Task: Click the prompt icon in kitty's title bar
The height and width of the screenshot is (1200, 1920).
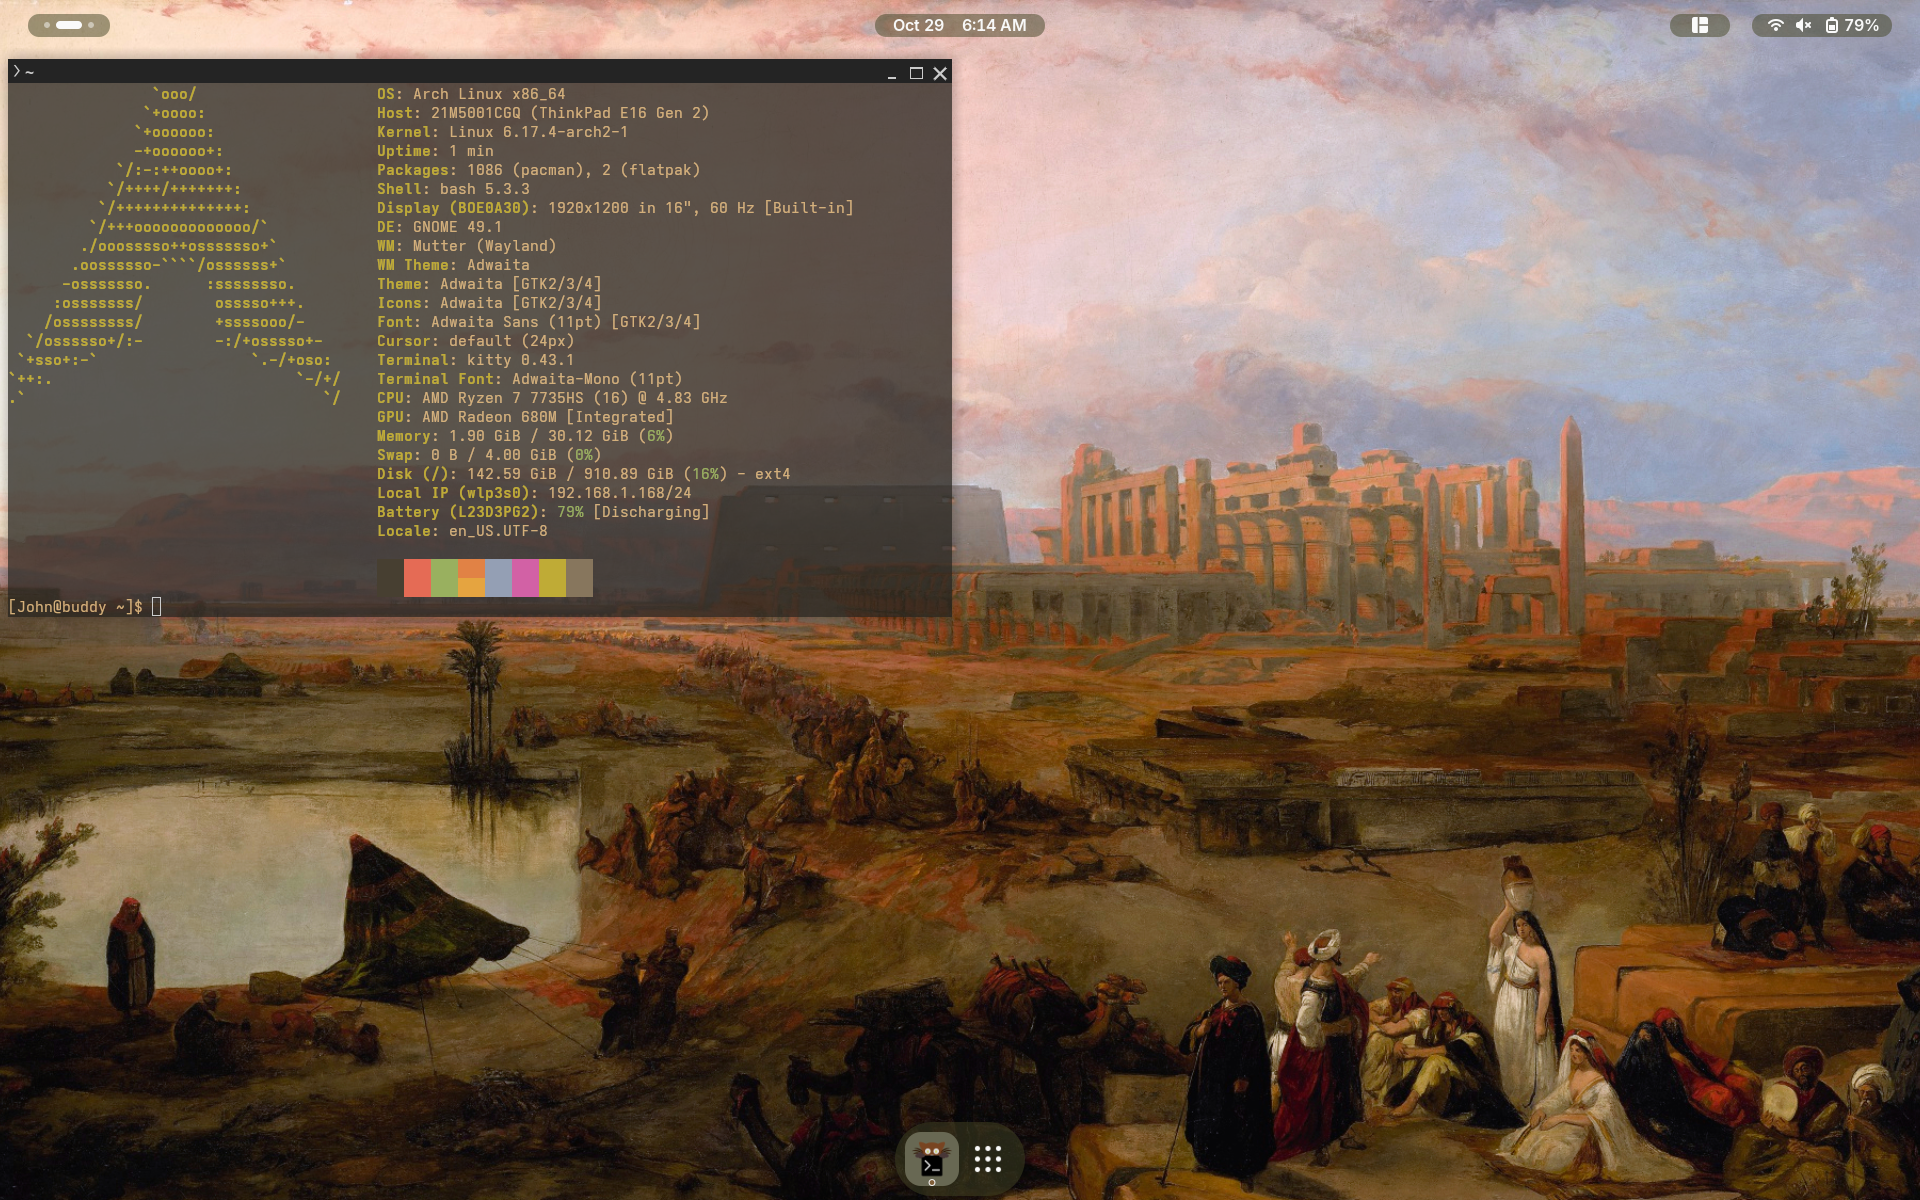Action: point(17,71)
